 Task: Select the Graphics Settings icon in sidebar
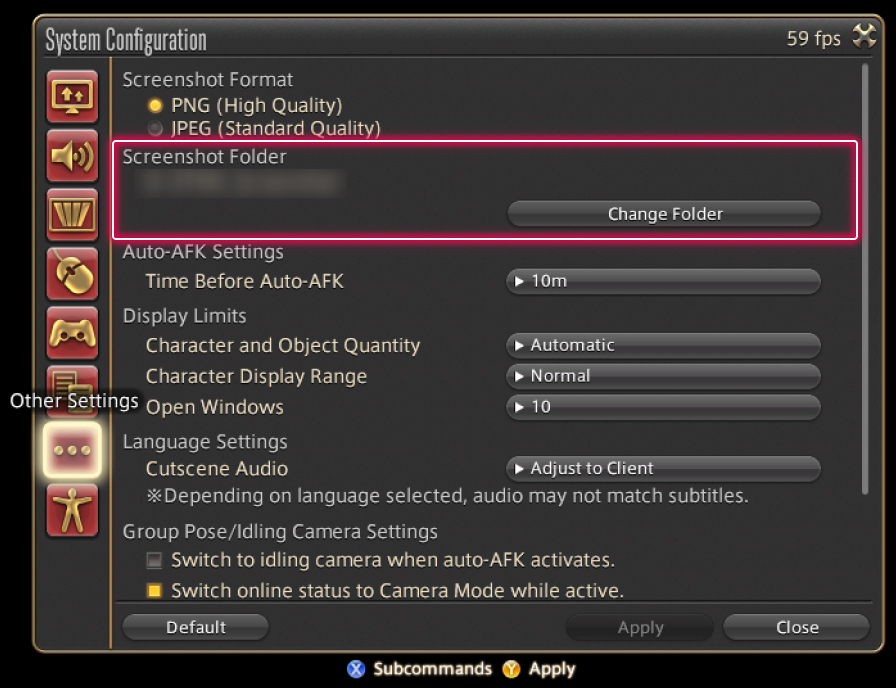coord(72,215)
